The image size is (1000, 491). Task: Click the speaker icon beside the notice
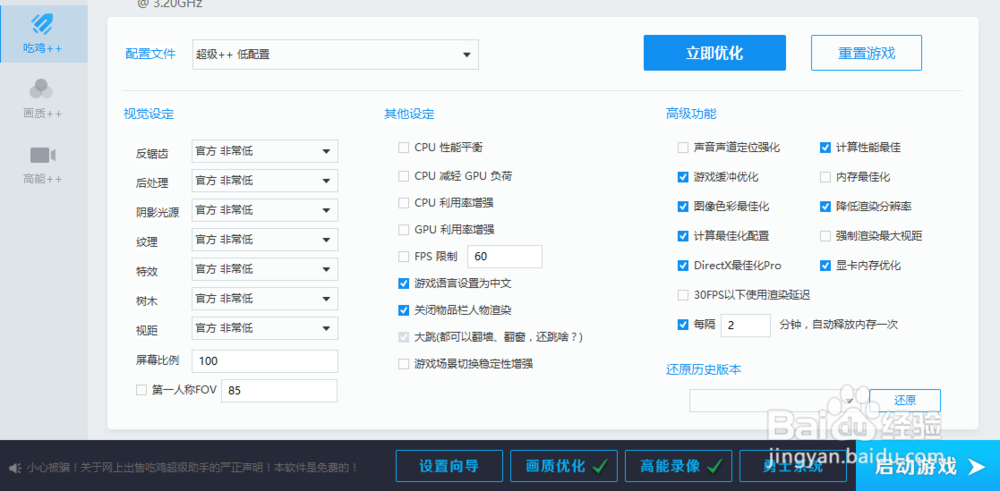pos(16,467)
